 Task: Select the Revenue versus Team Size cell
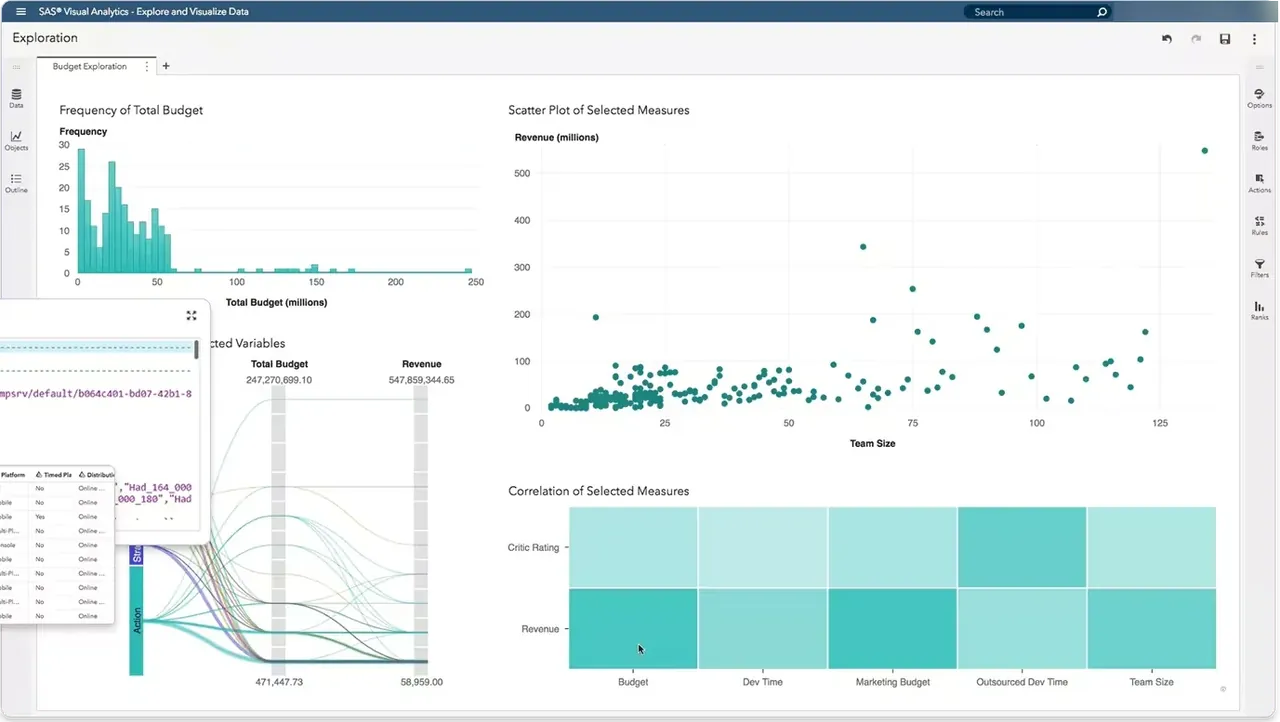click(1151, 628)
